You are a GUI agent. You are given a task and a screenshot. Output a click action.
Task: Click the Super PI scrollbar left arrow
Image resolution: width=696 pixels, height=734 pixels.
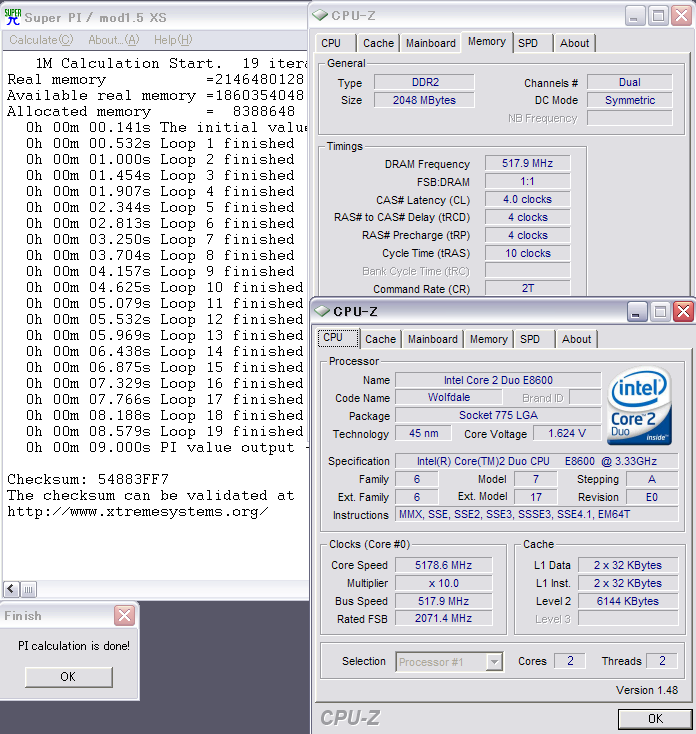(x=12, y=589)
